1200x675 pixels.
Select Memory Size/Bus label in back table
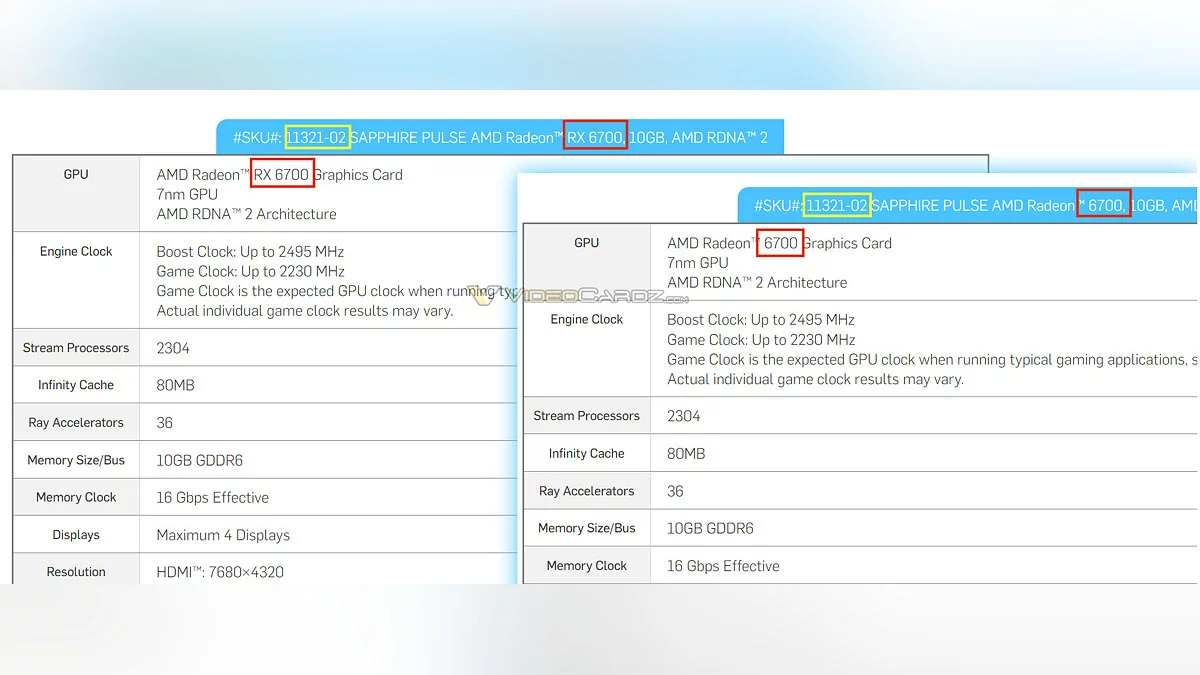76,460
